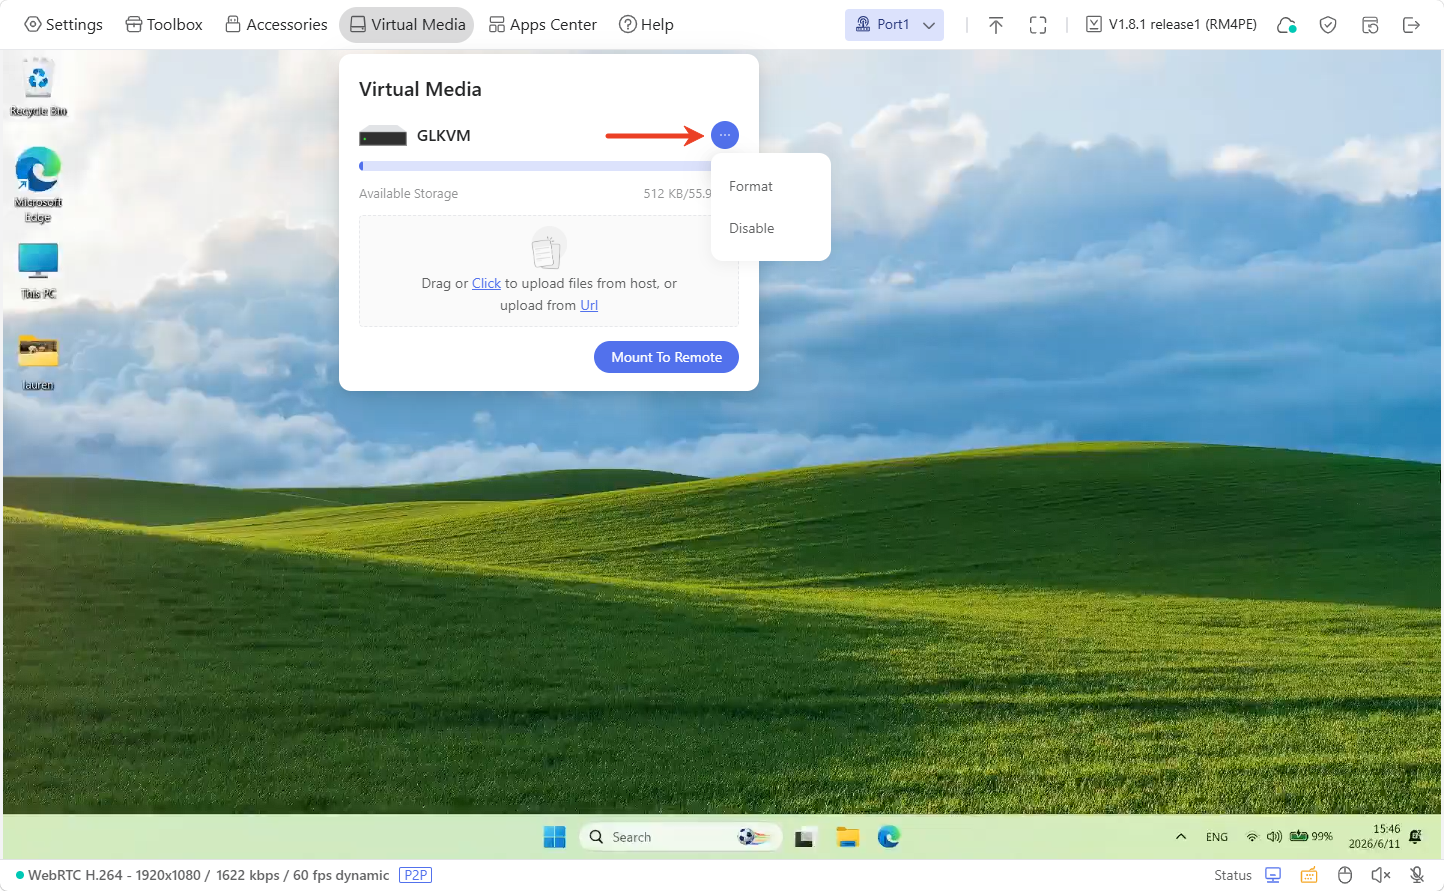This screenshot has height=891, width=1444.
Task: Click the Virtual Media panel heading
Action: click(x=420, y=89)
